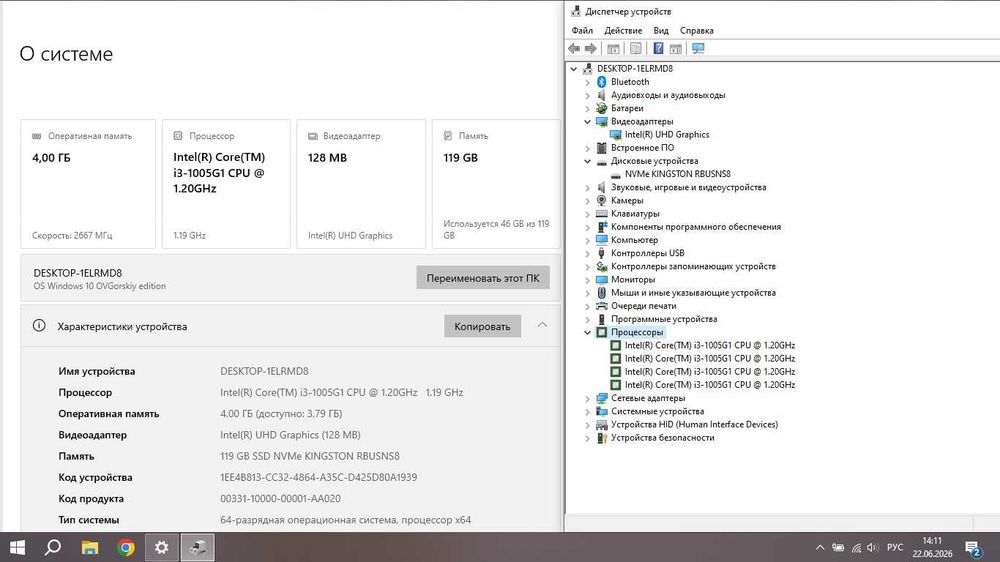Open the notification center with 2 notifications
The height and width of the screenshot is (562, 1000).
[x=973, y=547]
